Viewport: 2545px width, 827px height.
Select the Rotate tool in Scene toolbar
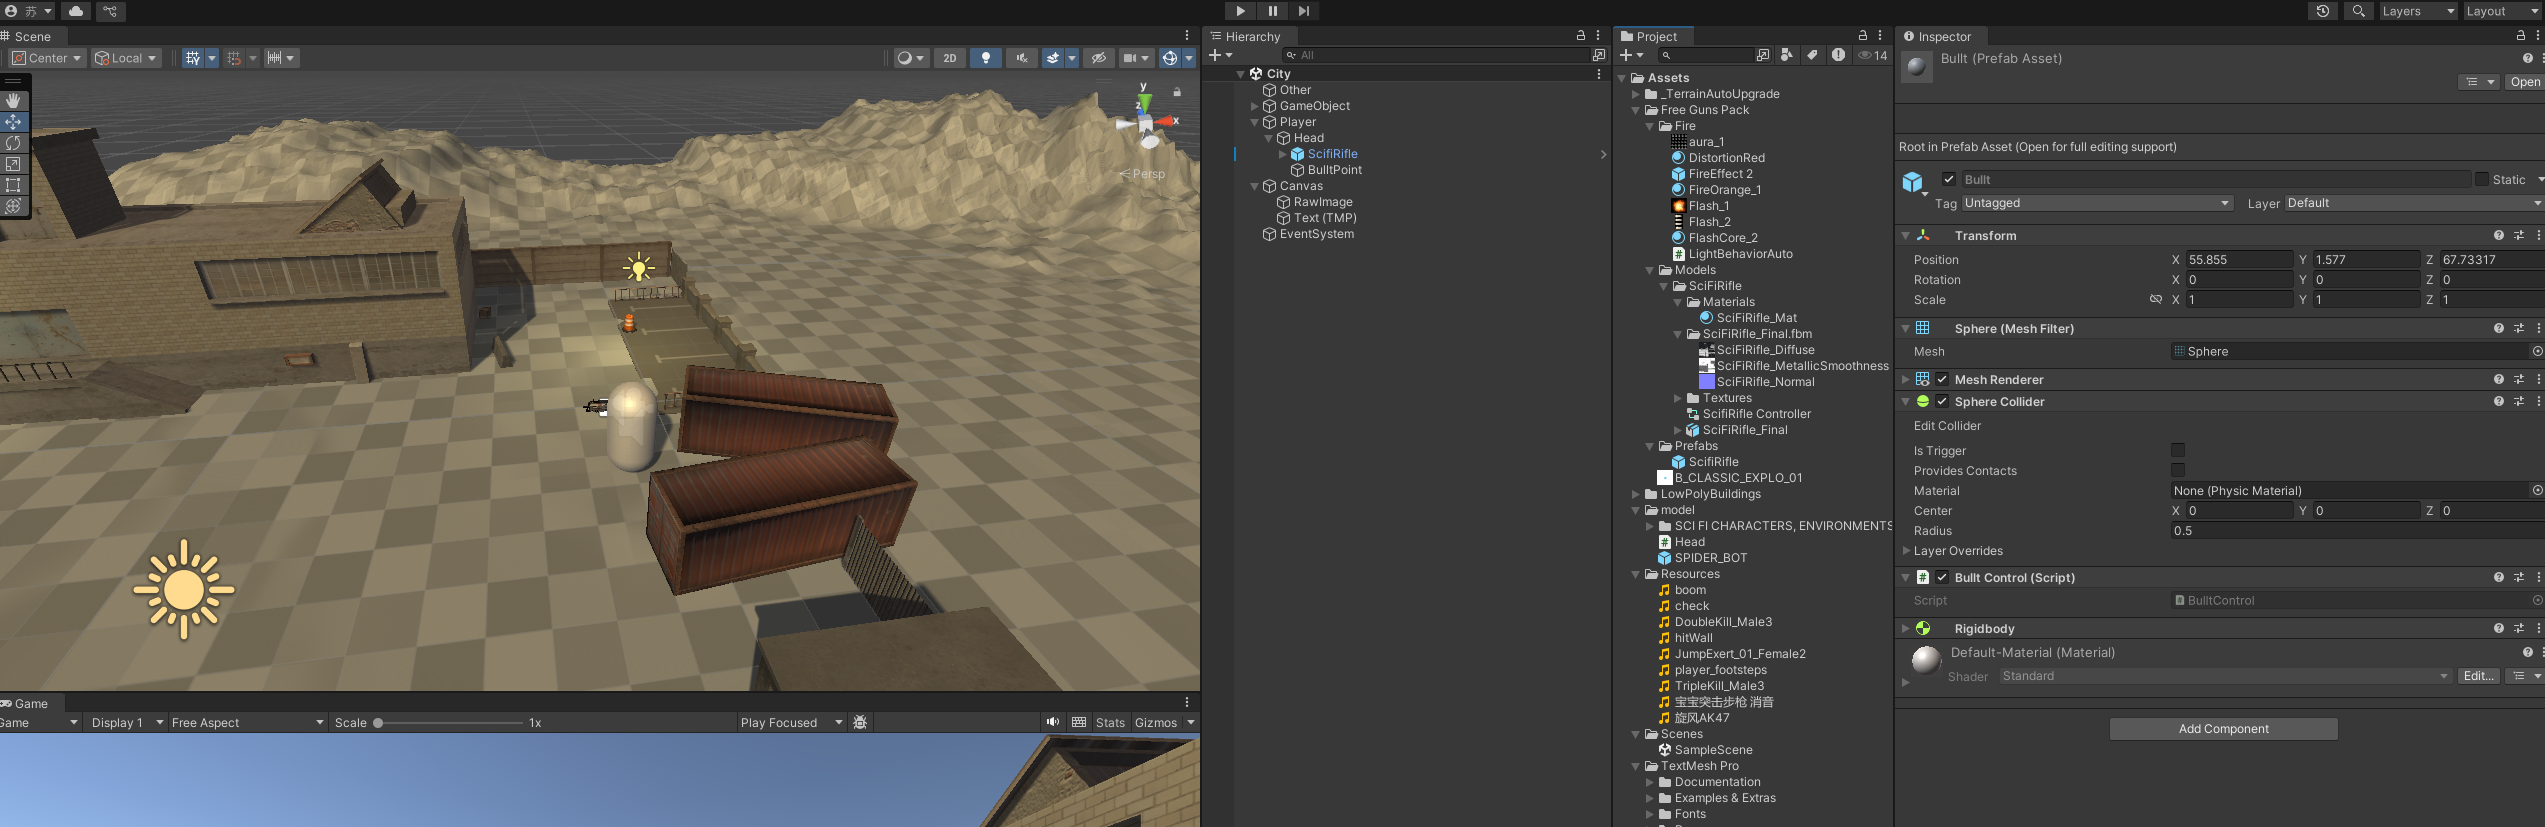point(13,143)
